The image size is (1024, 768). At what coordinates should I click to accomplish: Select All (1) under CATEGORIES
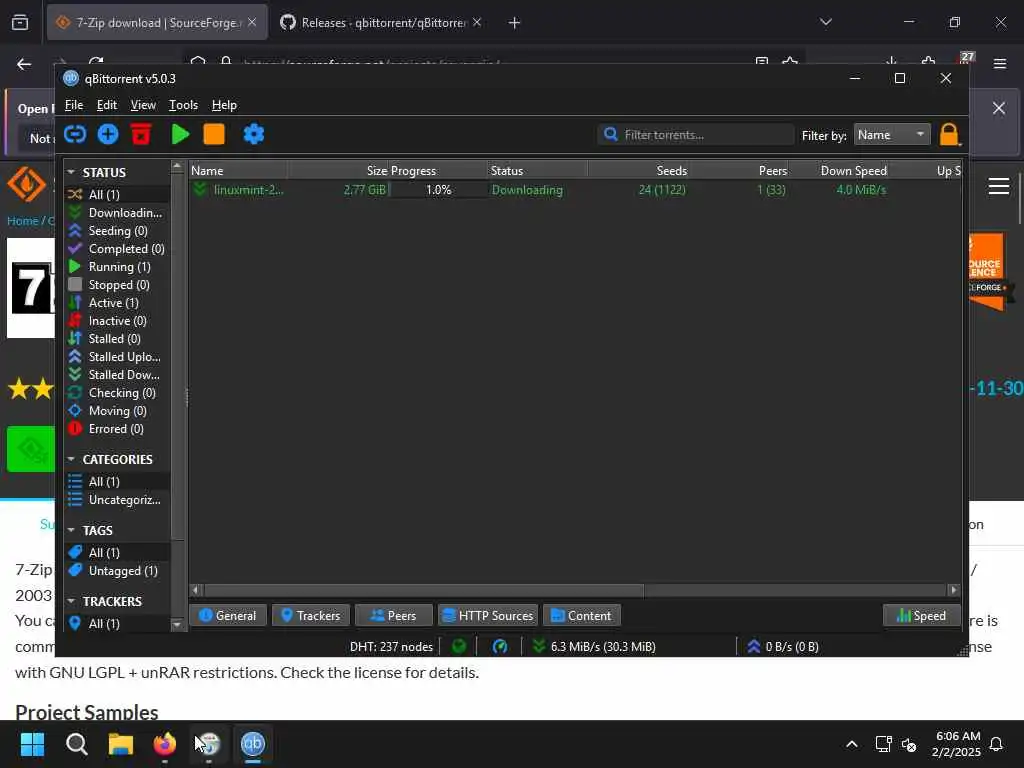pyautogui.click(x=117, y=481)
